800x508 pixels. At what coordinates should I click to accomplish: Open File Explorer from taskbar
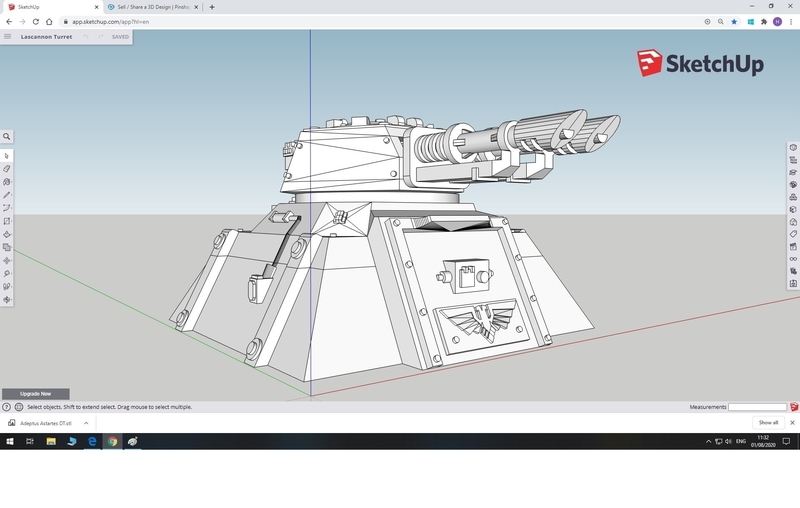[51, 442]
